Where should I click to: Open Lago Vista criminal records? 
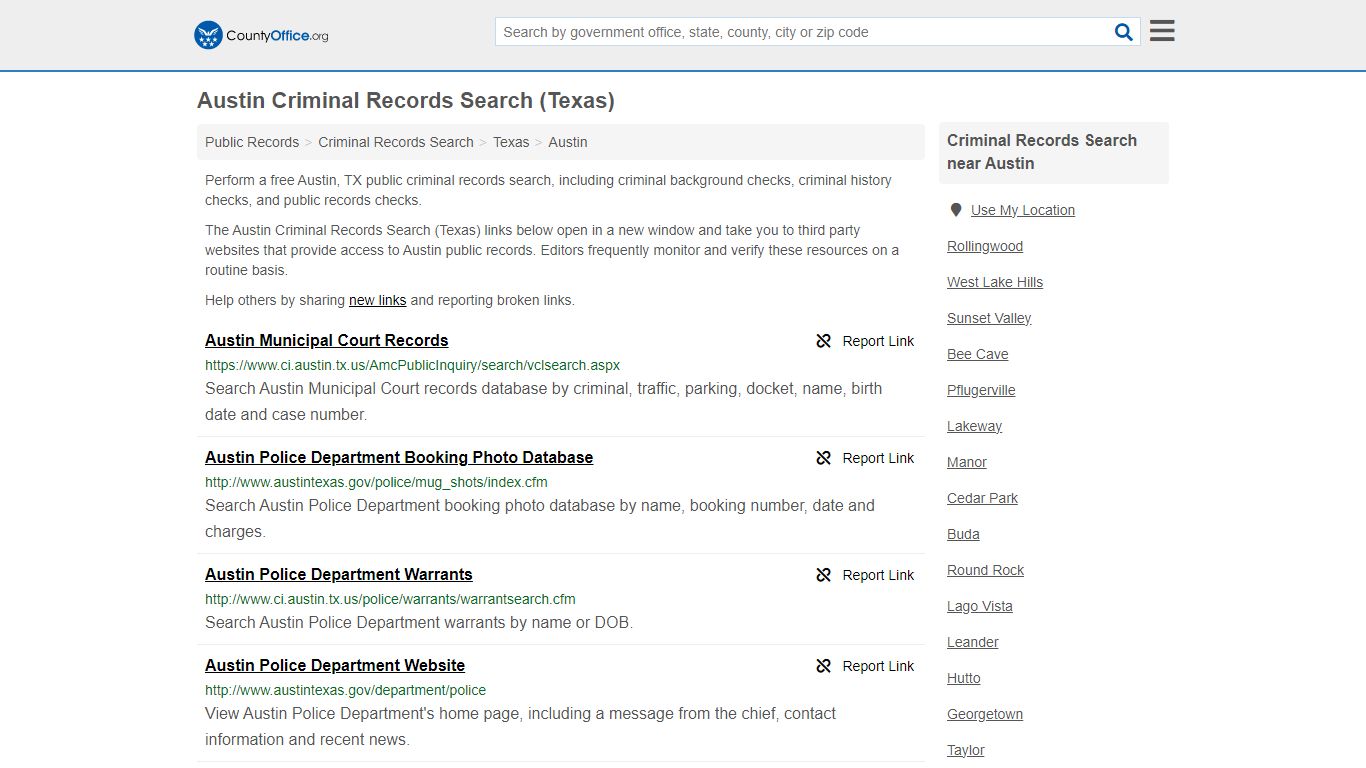pos(980,606)
